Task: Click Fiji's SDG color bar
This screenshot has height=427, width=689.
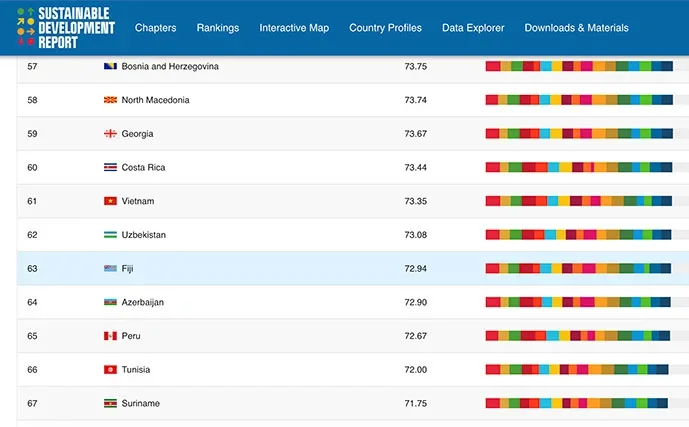Action: (x=578, y=268)
